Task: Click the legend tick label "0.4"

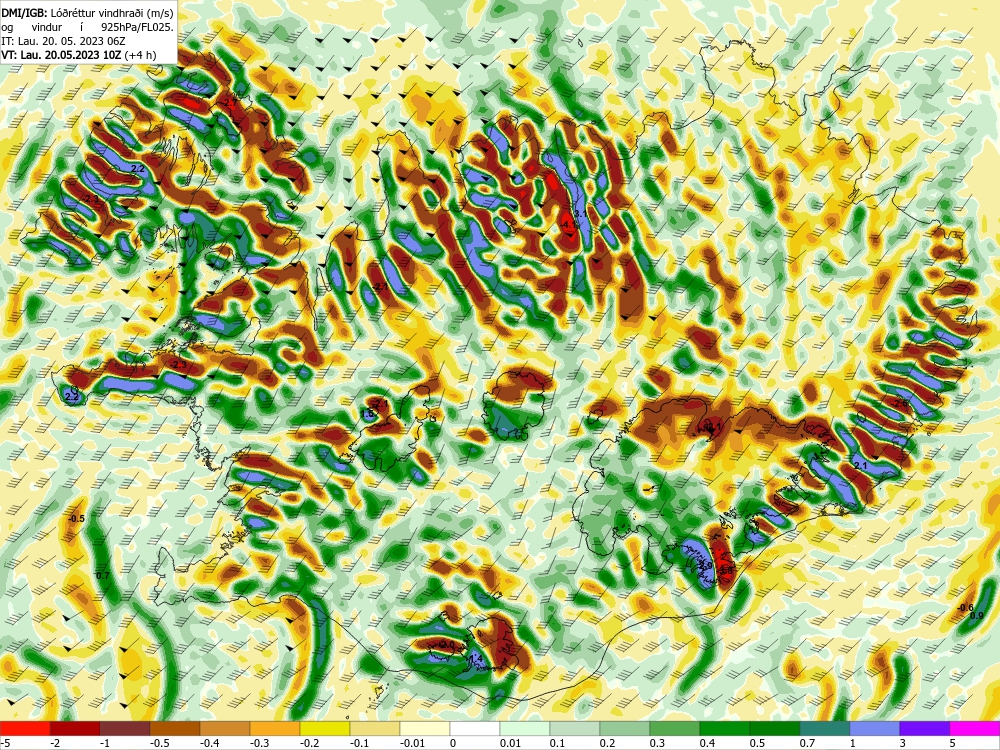Action: click(x=708, y=743)
